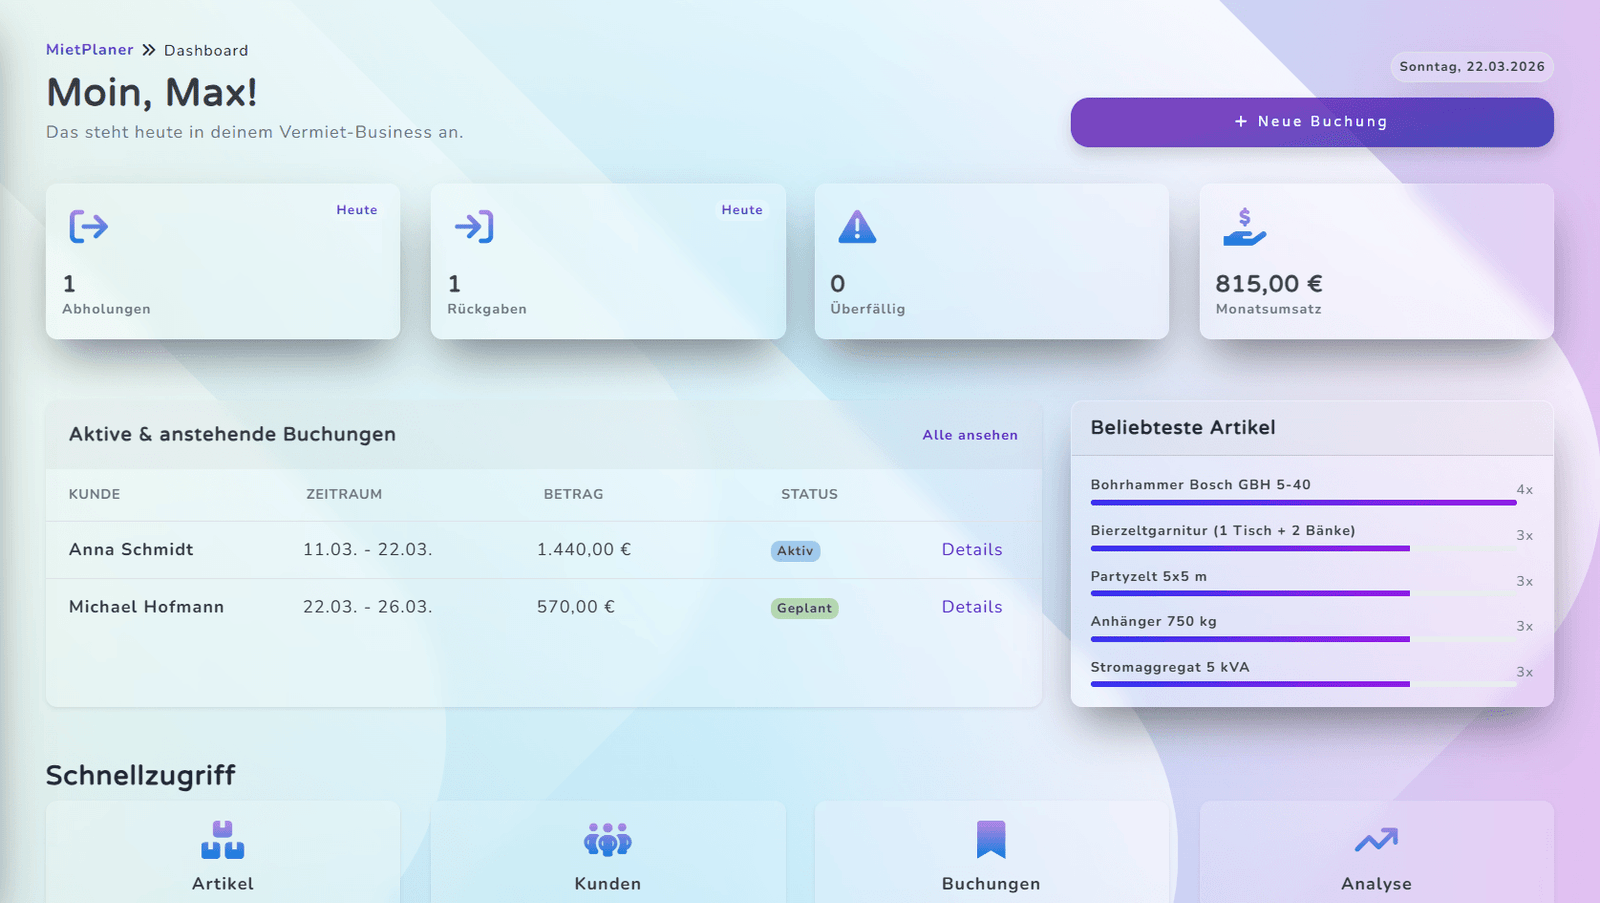Open Buchungen via the bookmark icon
This screenshot has height=903, width=1600.
991,840
